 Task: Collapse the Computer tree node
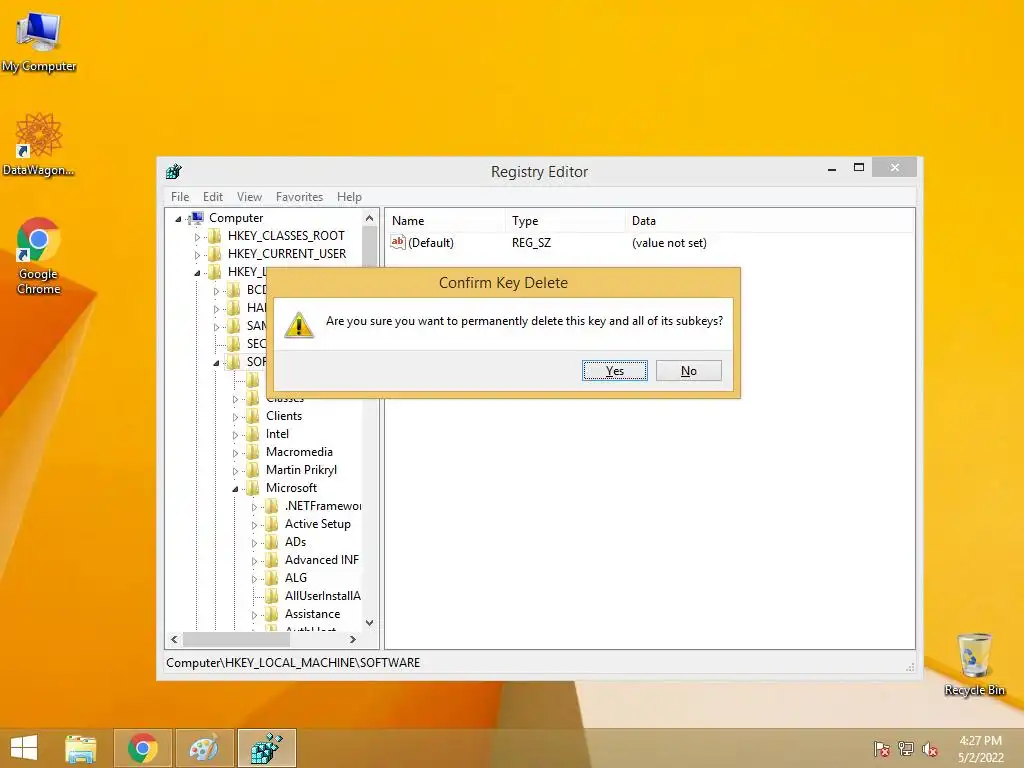click(178, 219)
